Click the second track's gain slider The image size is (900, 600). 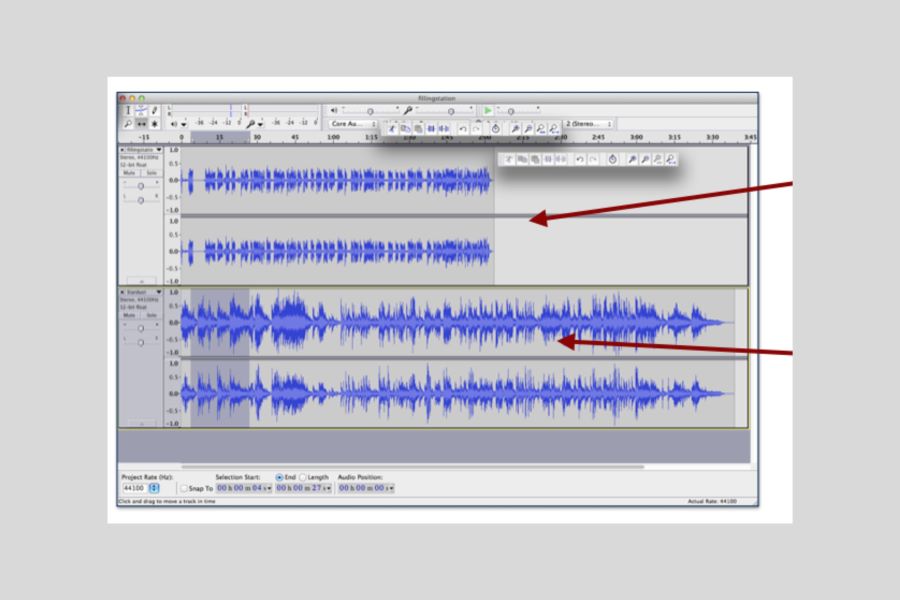pyautogui.click(x=141, y=328)
